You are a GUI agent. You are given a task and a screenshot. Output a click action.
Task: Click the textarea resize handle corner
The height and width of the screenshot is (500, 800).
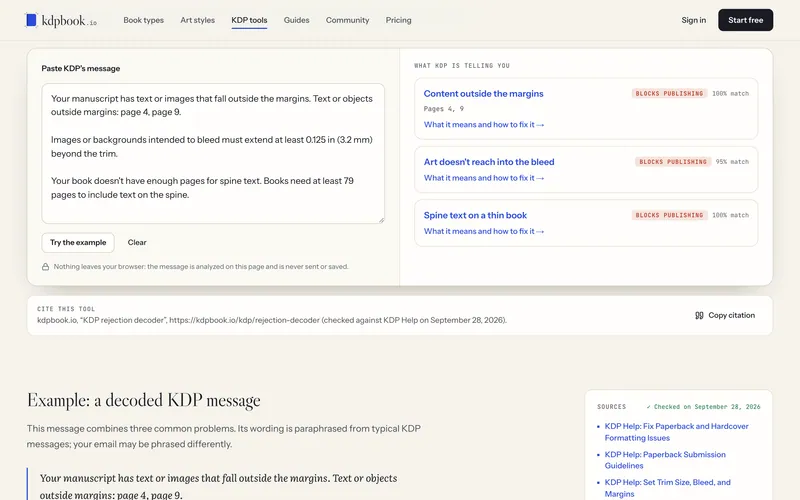pos(381,220)
